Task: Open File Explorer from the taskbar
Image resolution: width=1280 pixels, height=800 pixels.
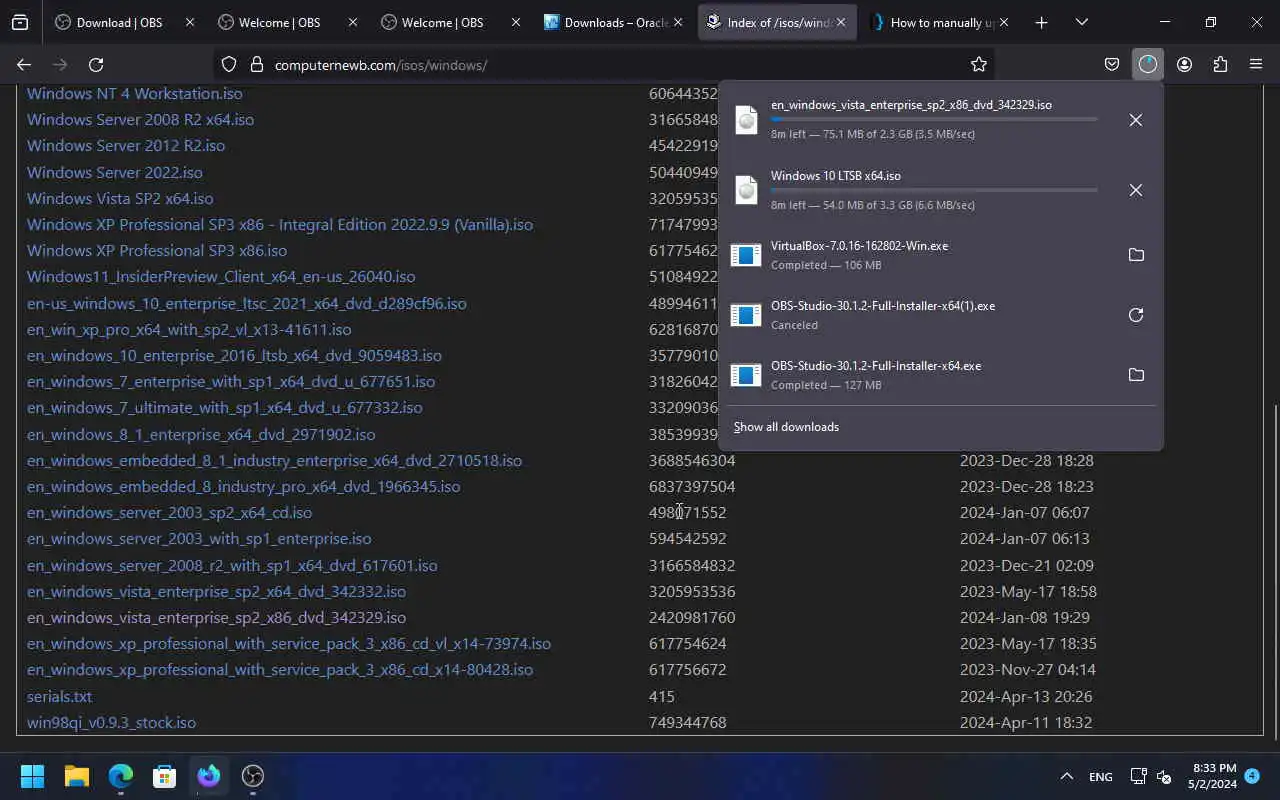Action: click(x=76, y=776)
